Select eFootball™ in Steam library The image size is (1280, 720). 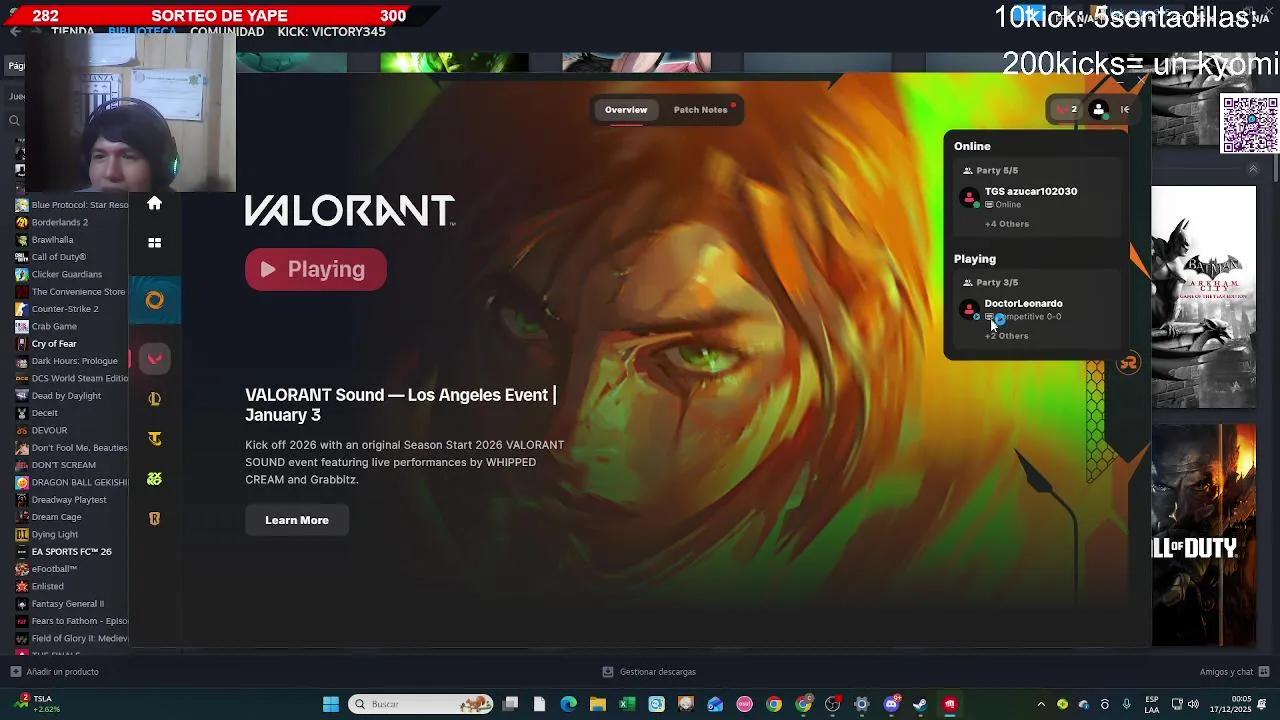pyautogui.click(x=54, y=569)
